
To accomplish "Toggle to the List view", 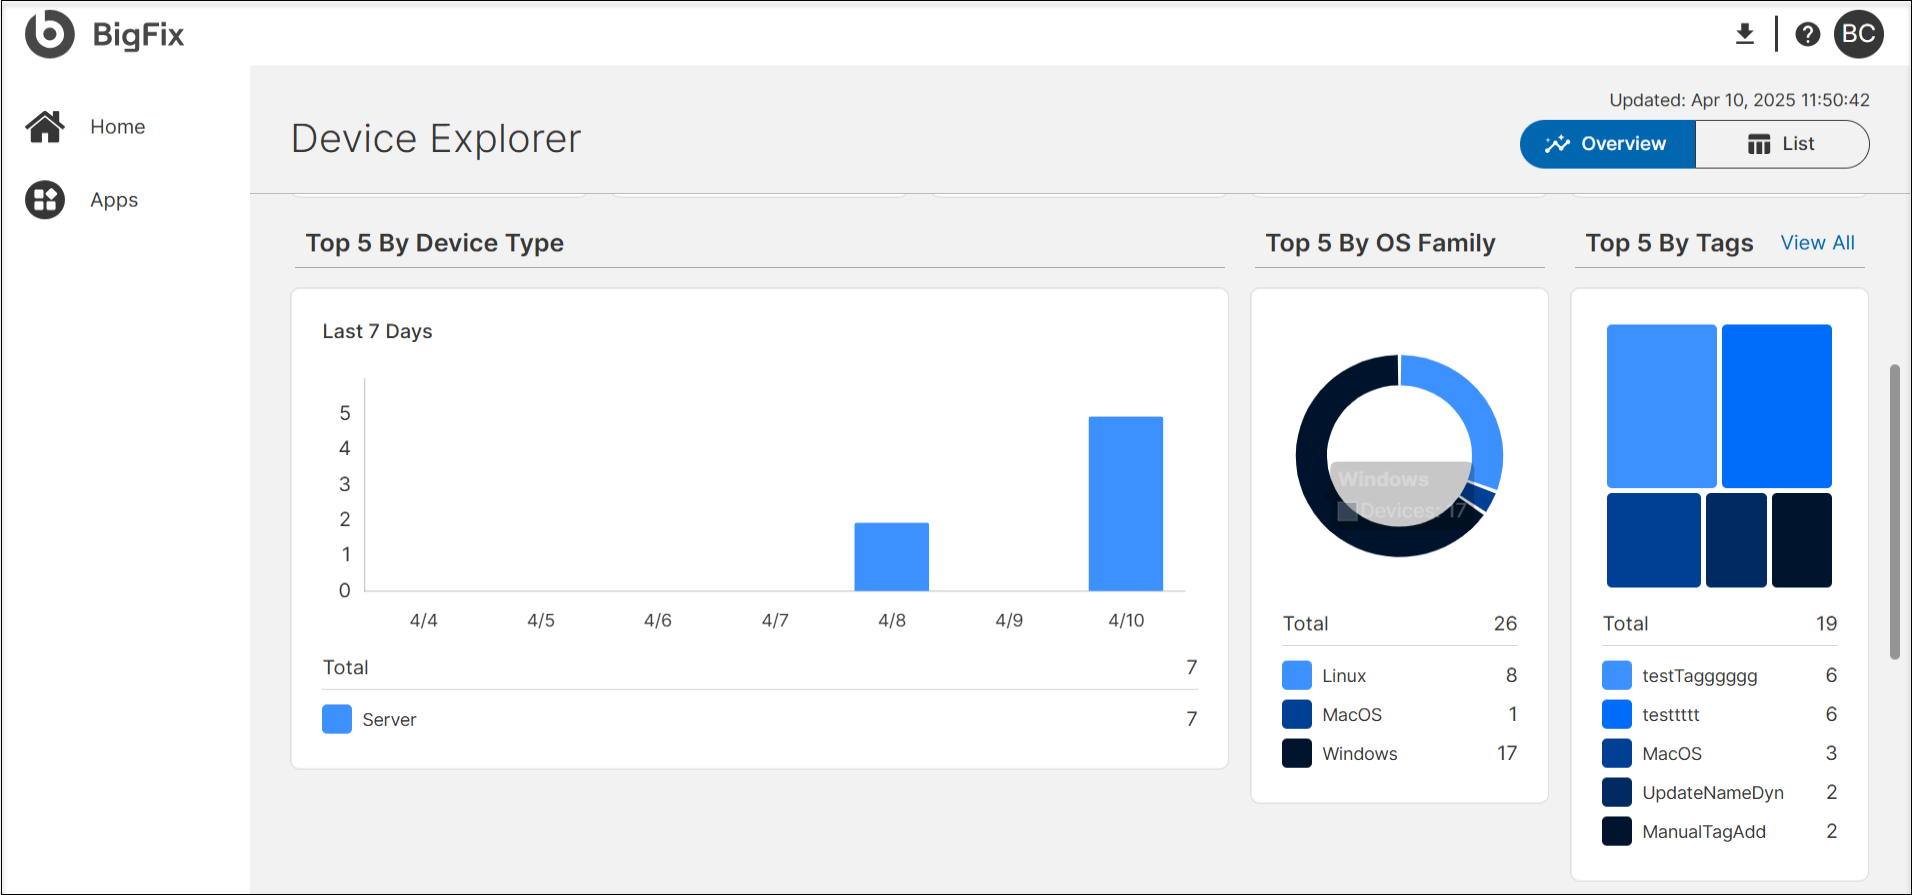I will point(1783,143).
